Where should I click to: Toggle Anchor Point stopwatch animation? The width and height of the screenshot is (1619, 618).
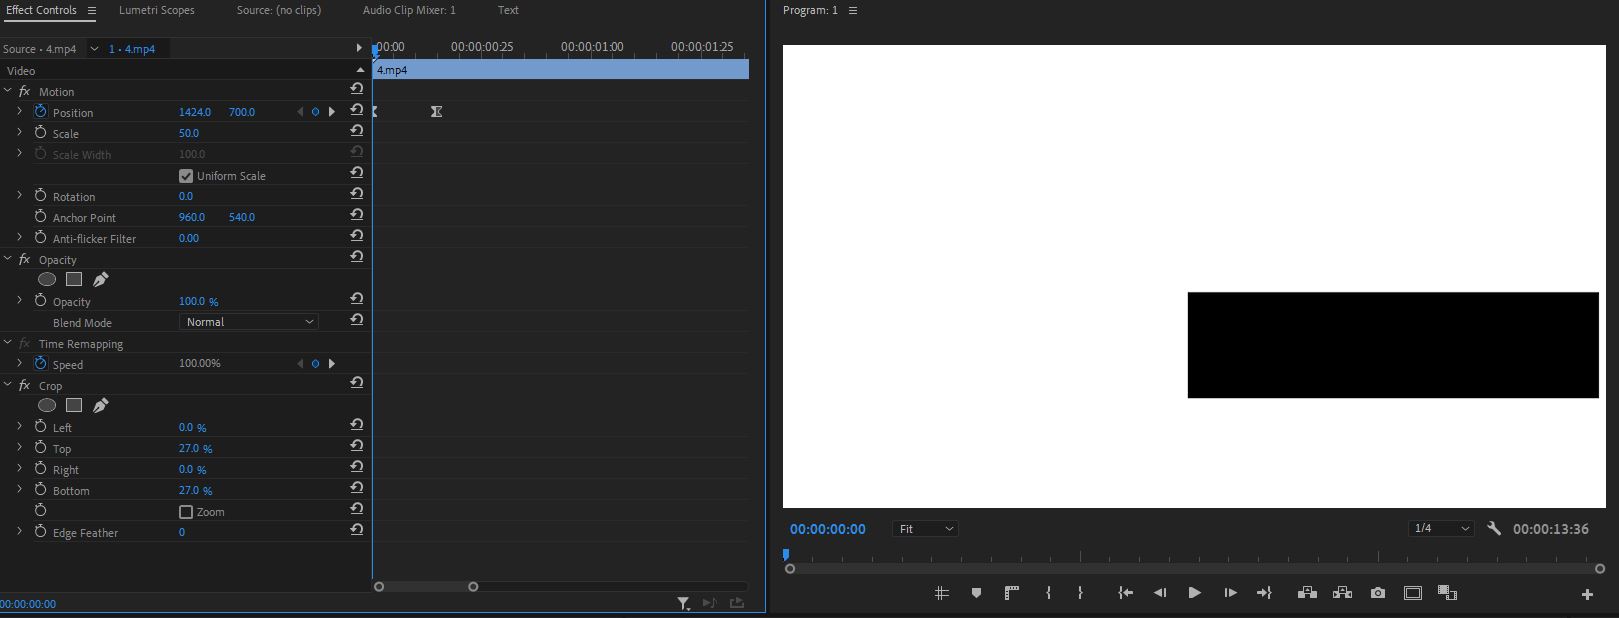[x=41, y=217]
